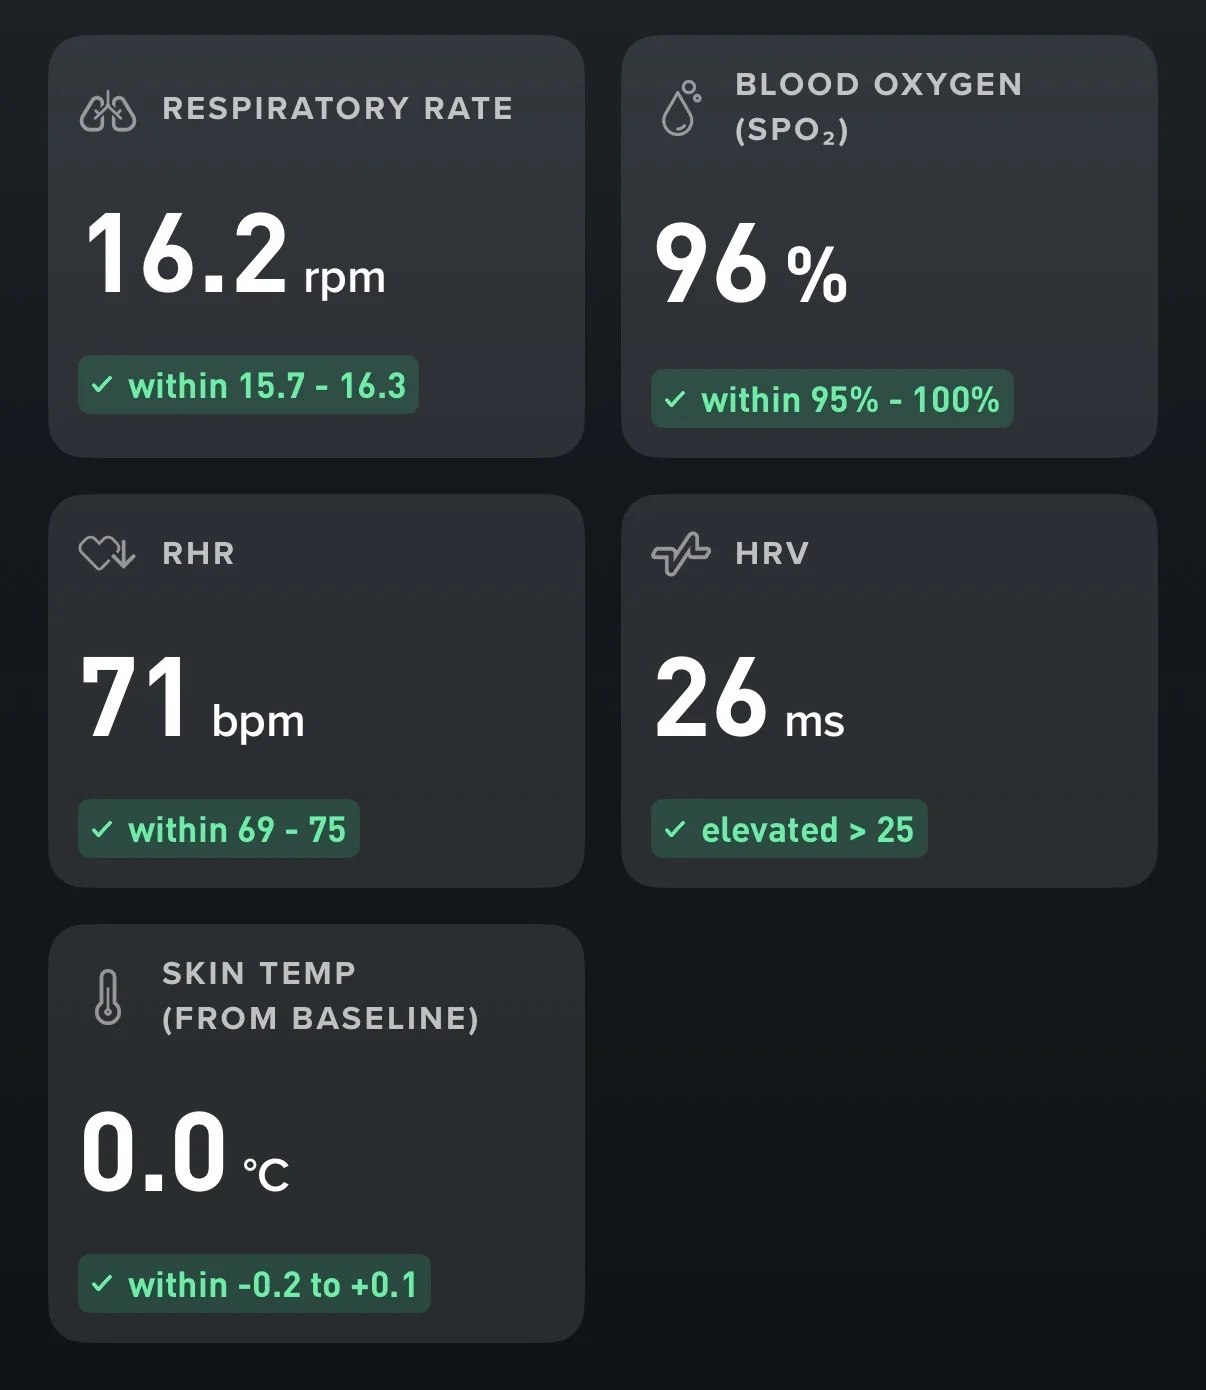This screenshot has width=1206, height=1390.
Task: Tap checkmark in 'within 69 - 75' badge
Action: pyautogui.click(x=102, y=829)
